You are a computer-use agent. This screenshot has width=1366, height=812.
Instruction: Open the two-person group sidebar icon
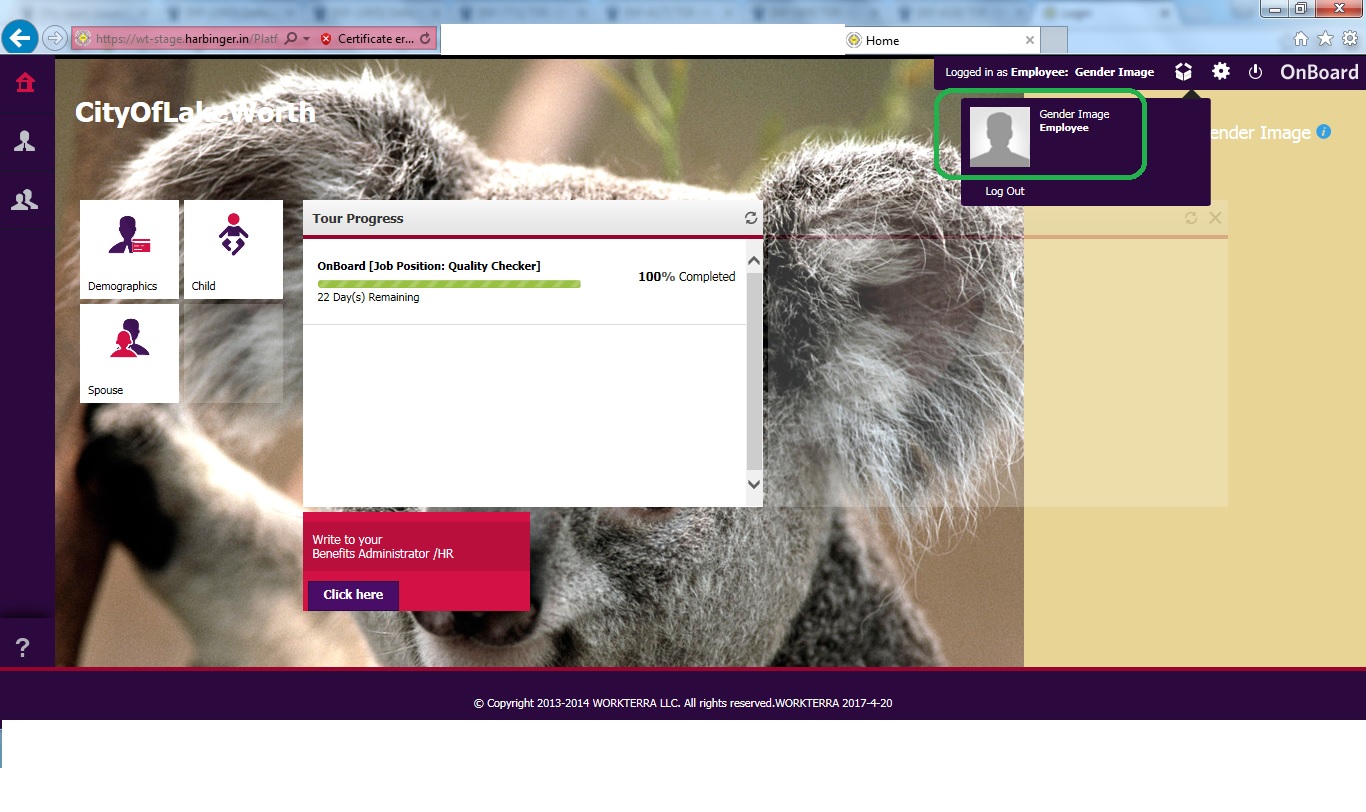tap(25, 200)
